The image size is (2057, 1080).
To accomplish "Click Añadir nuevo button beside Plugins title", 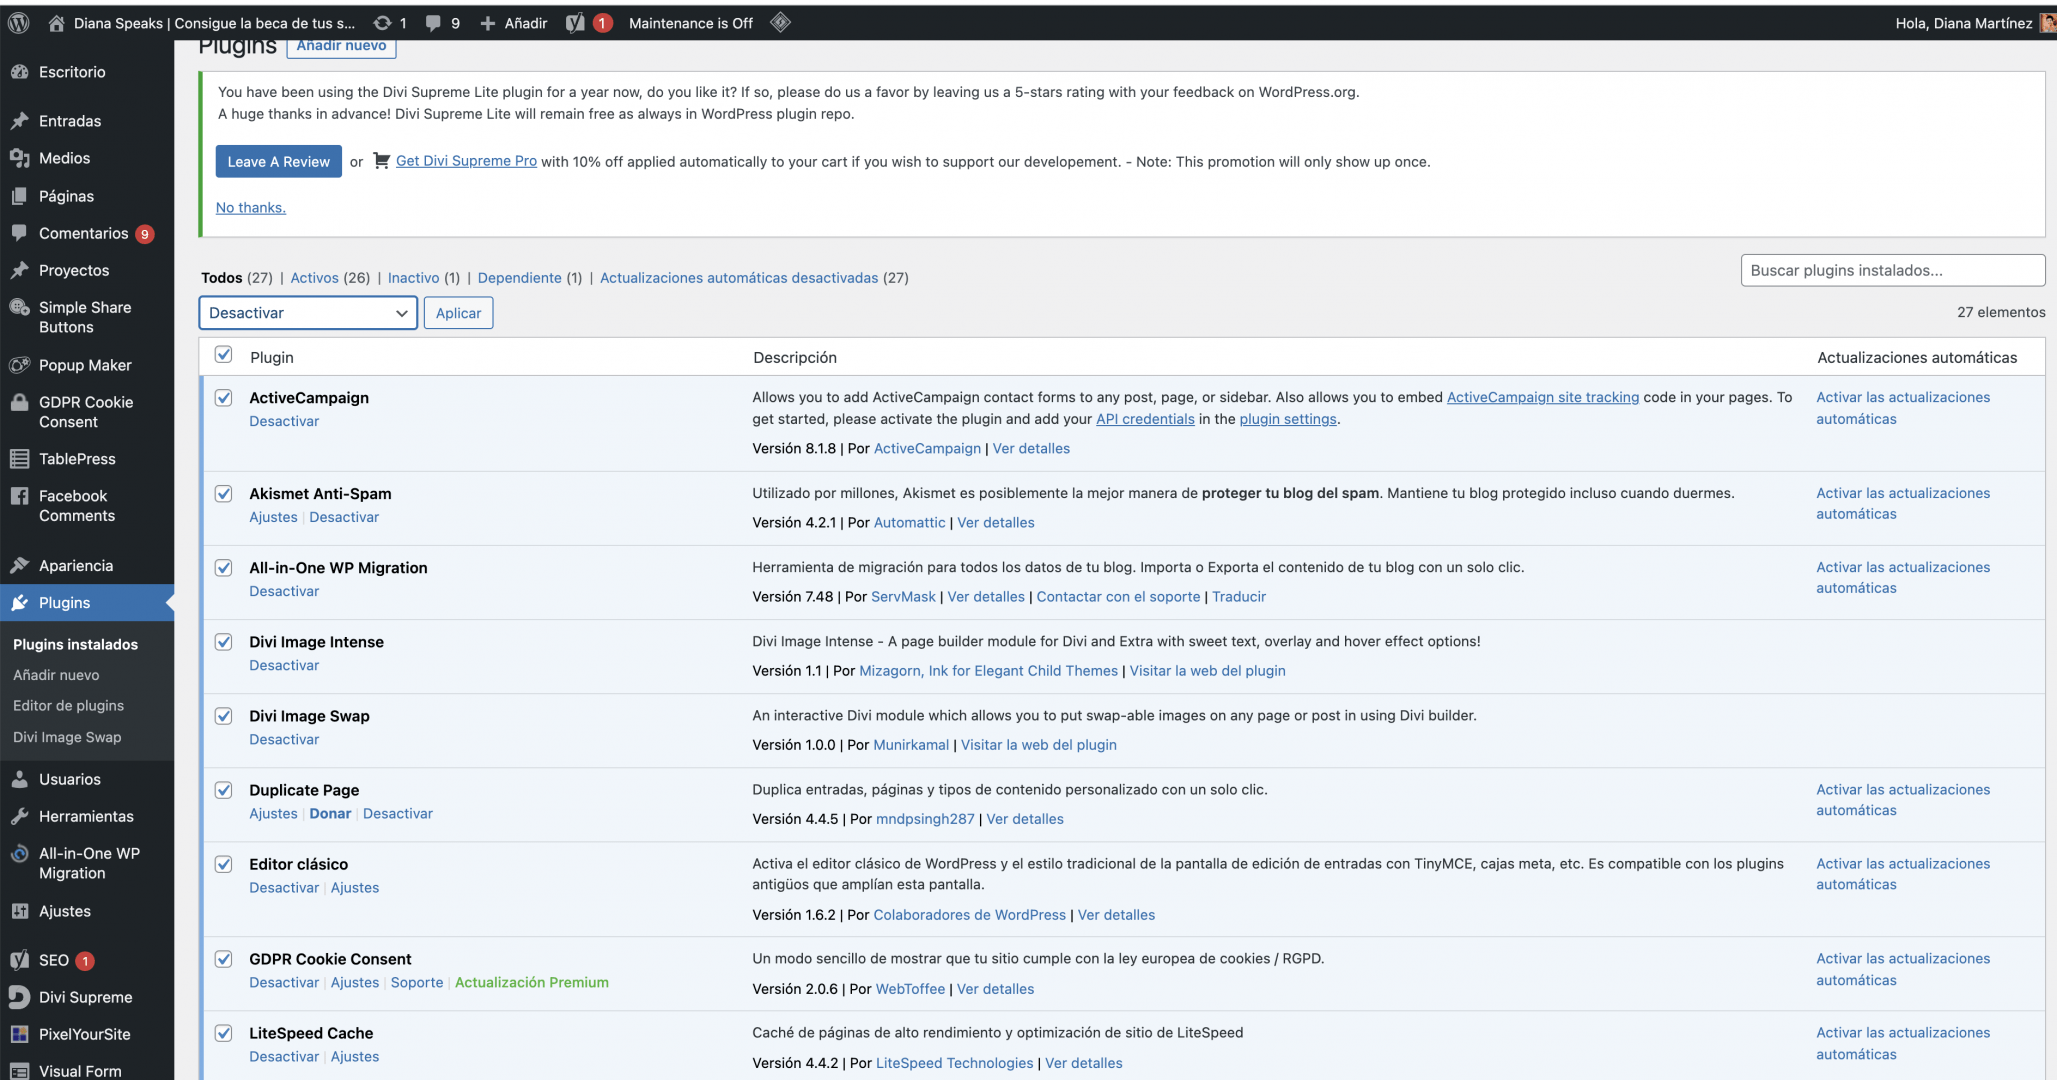I will coord(341,46).
